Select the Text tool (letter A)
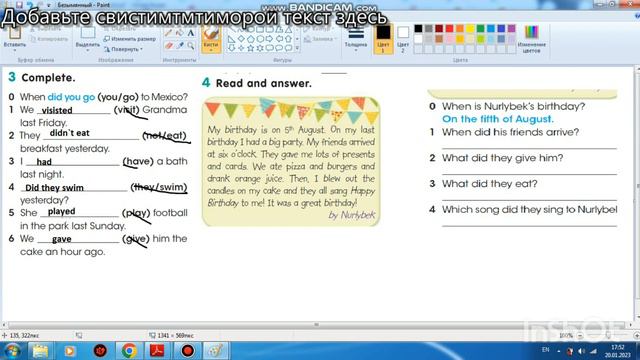640x360 pixels. pyautogui.click(x=191, y=33)
